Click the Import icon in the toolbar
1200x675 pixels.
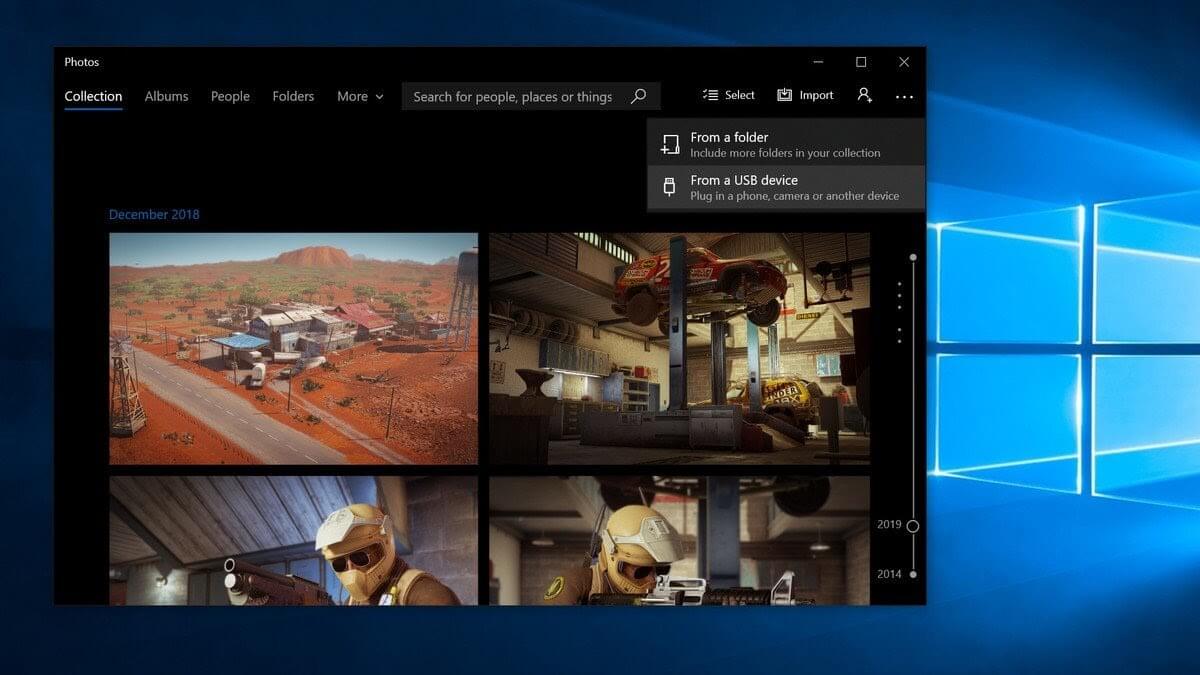pyautogui.click(x=786, y=94)
